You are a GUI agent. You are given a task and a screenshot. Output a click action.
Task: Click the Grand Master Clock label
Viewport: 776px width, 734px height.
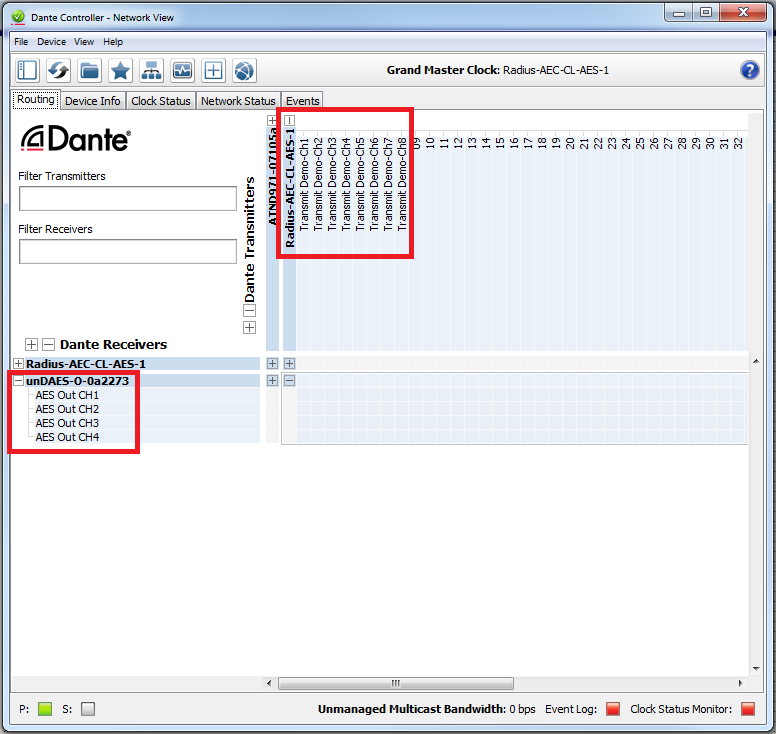click(x=497, y=70)
